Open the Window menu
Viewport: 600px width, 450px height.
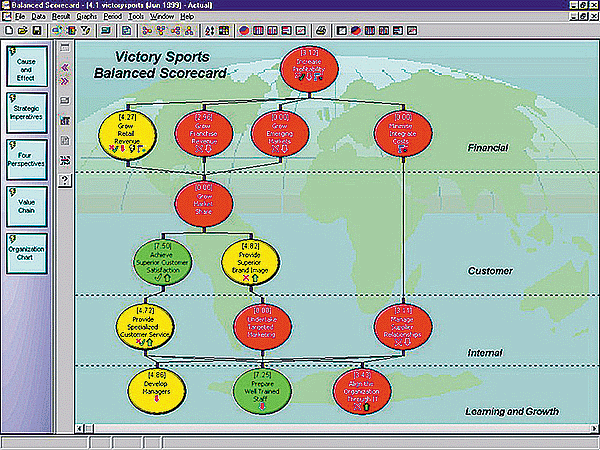[x=162, y=16]
